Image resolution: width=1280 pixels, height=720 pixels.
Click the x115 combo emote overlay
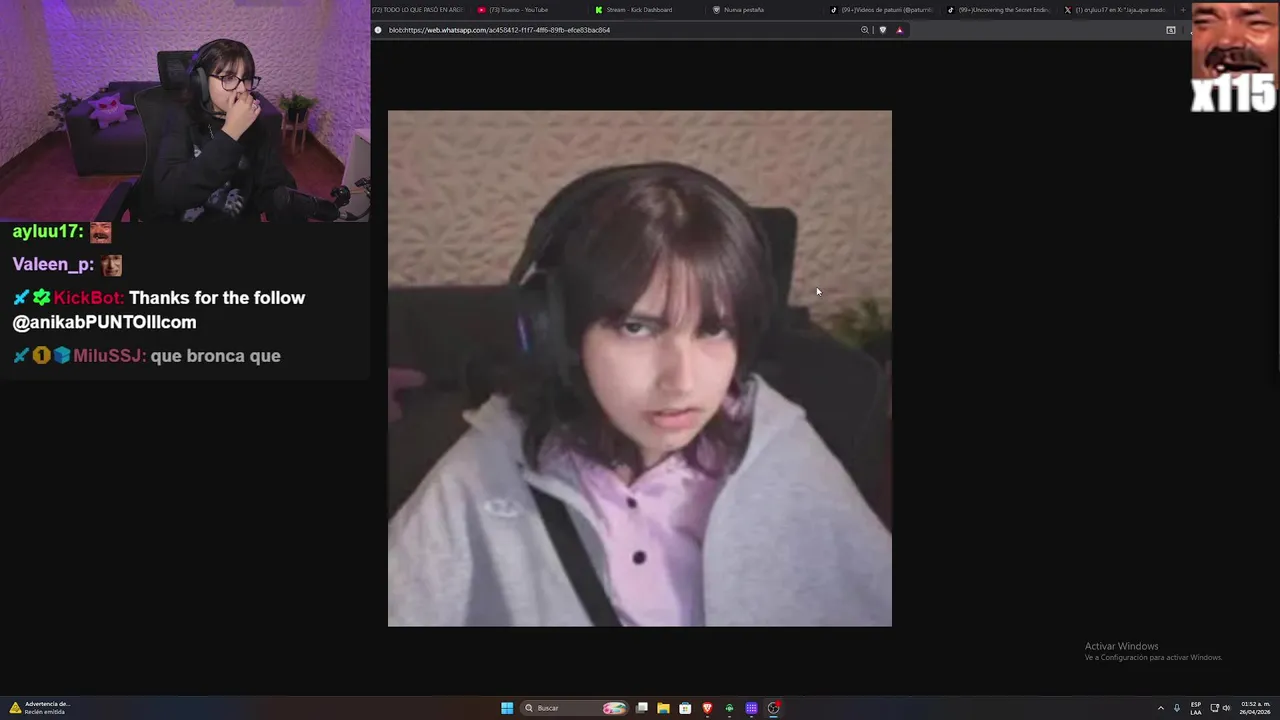pyautogui.click(x=1234, y=58)
